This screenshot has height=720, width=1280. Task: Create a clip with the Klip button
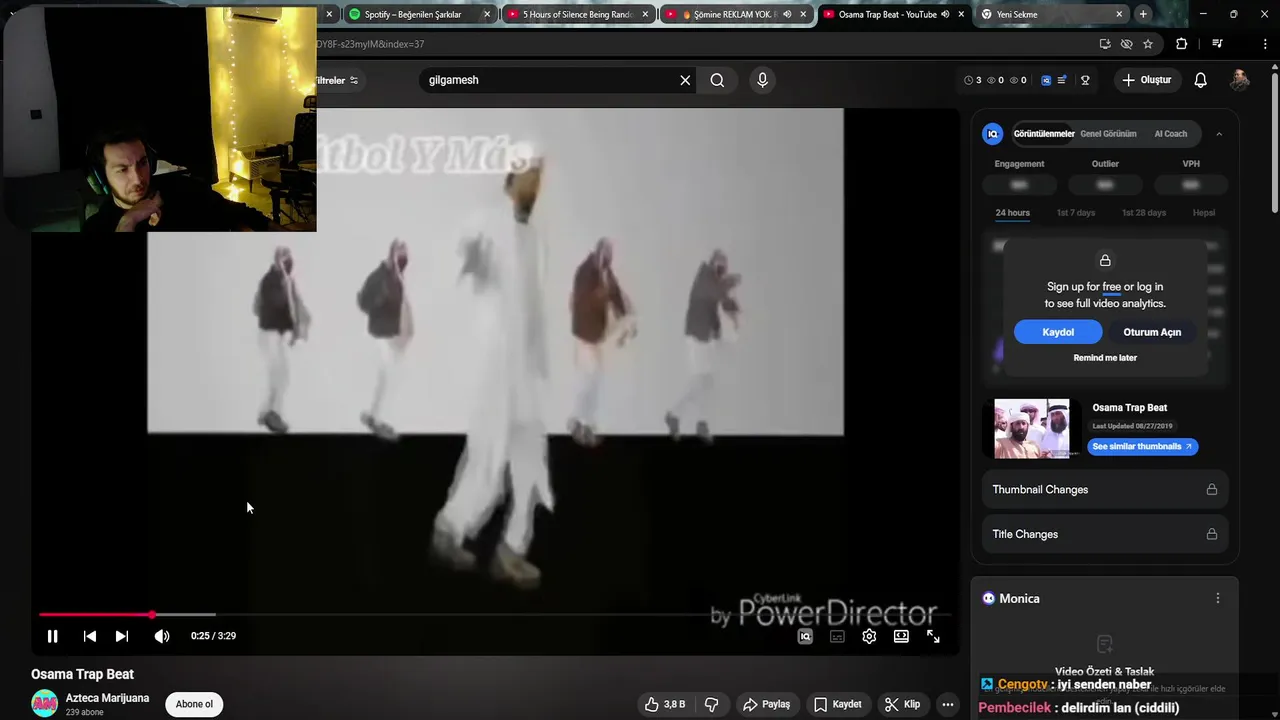click(902, 704)
